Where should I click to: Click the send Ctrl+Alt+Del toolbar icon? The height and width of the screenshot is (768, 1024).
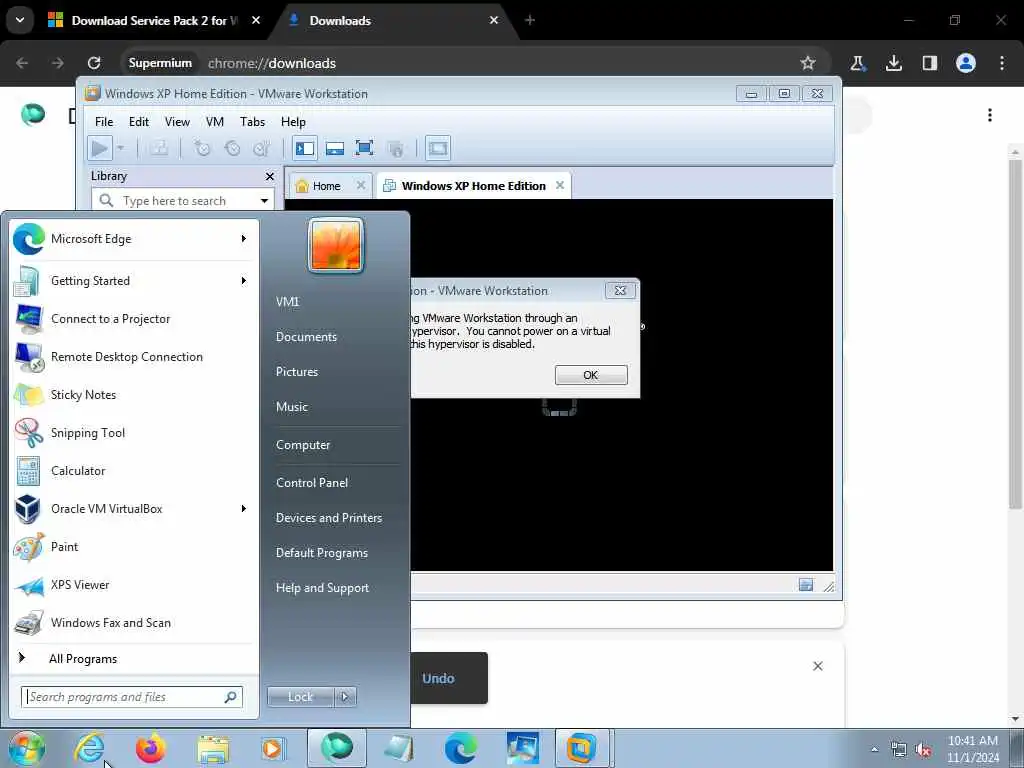[x=159, y=148]
